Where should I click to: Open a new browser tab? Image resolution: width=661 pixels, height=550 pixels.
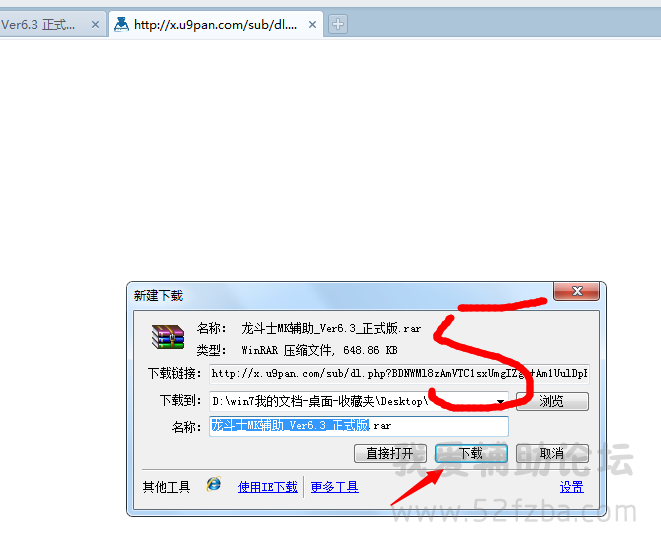(338, 24)
